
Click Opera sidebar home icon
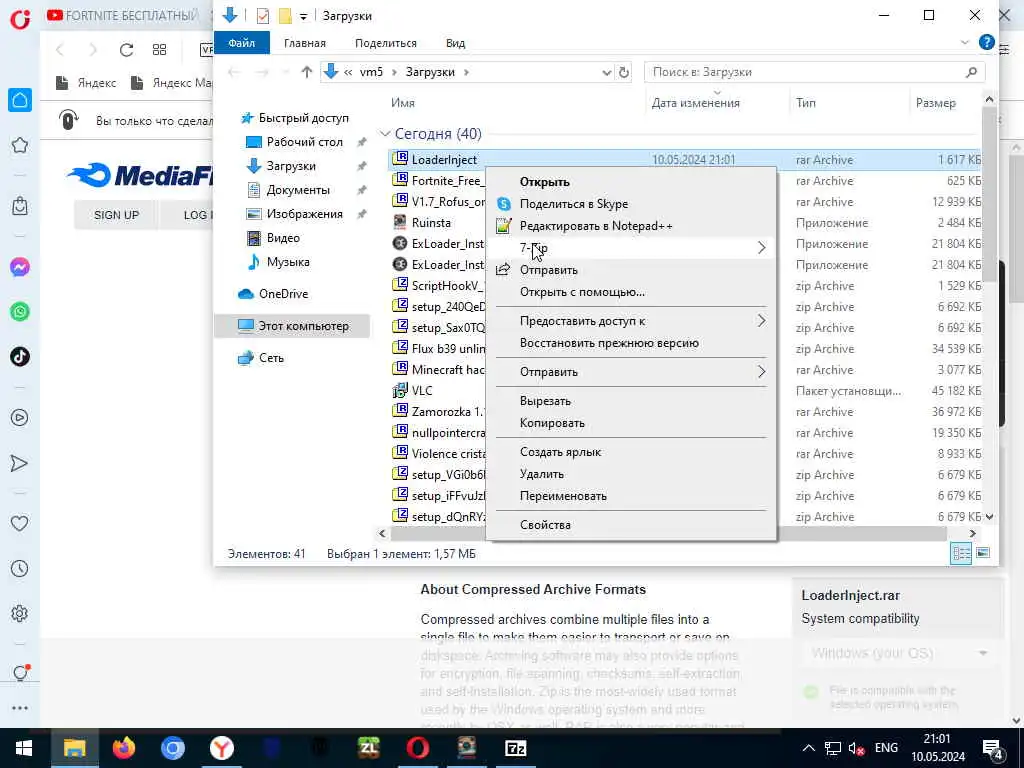[x=20, y=100]
